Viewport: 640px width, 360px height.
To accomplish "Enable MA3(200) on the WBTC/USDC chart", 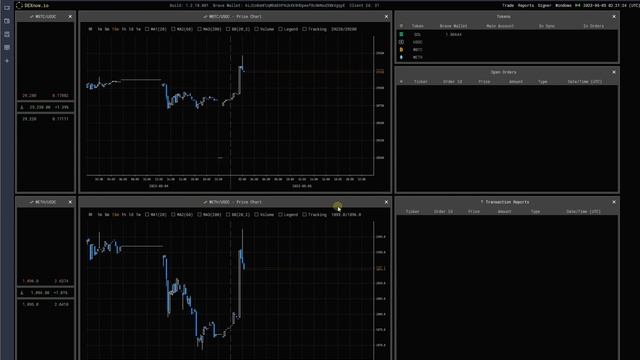I will (199, 29).
